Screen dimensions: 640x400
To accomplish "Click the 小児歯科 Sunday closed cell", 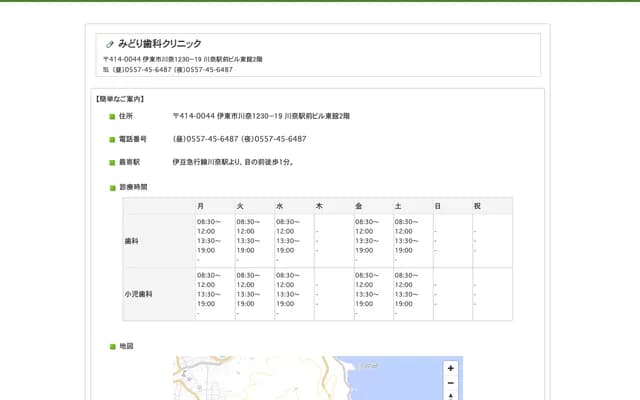I will [453, 294].
